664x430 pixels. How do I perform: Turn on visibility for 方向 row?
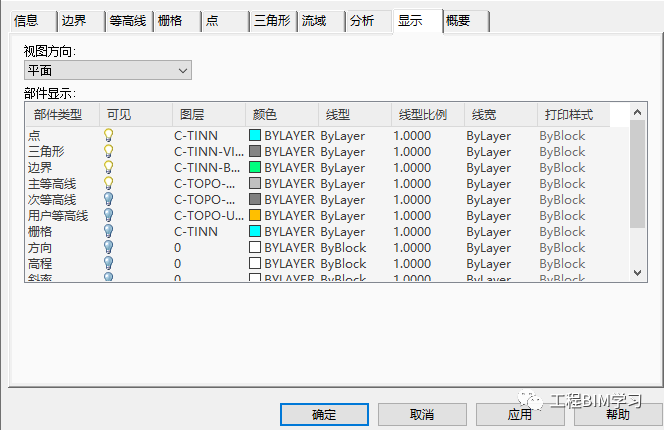pyautogui.click(x=108, y=247)
